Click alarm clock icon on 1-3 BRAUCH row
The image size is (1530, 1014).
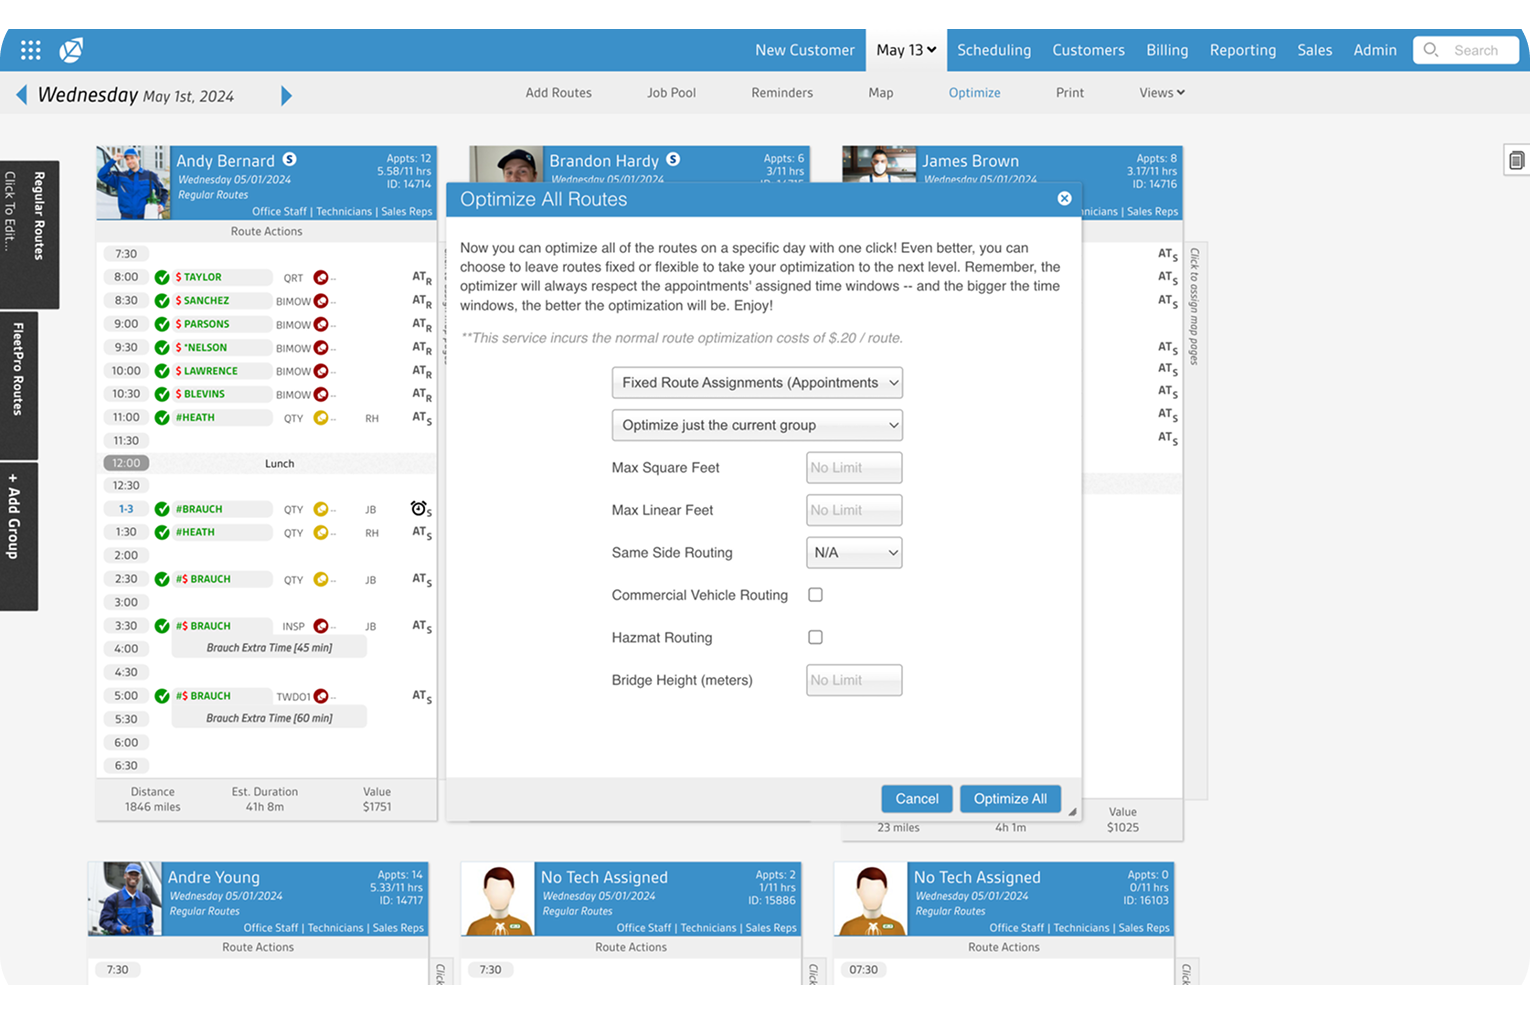419,508
